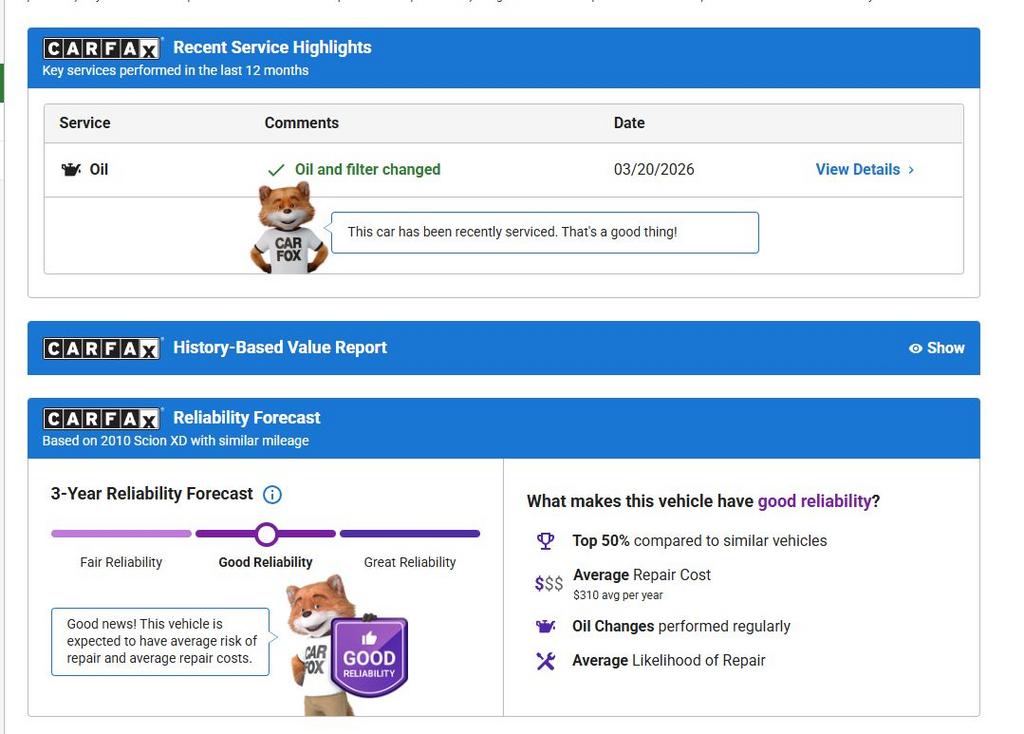The height and width of the screenshot is (734, 1024).
Task: Click the Date column header
Action: (x=629, y=123)
